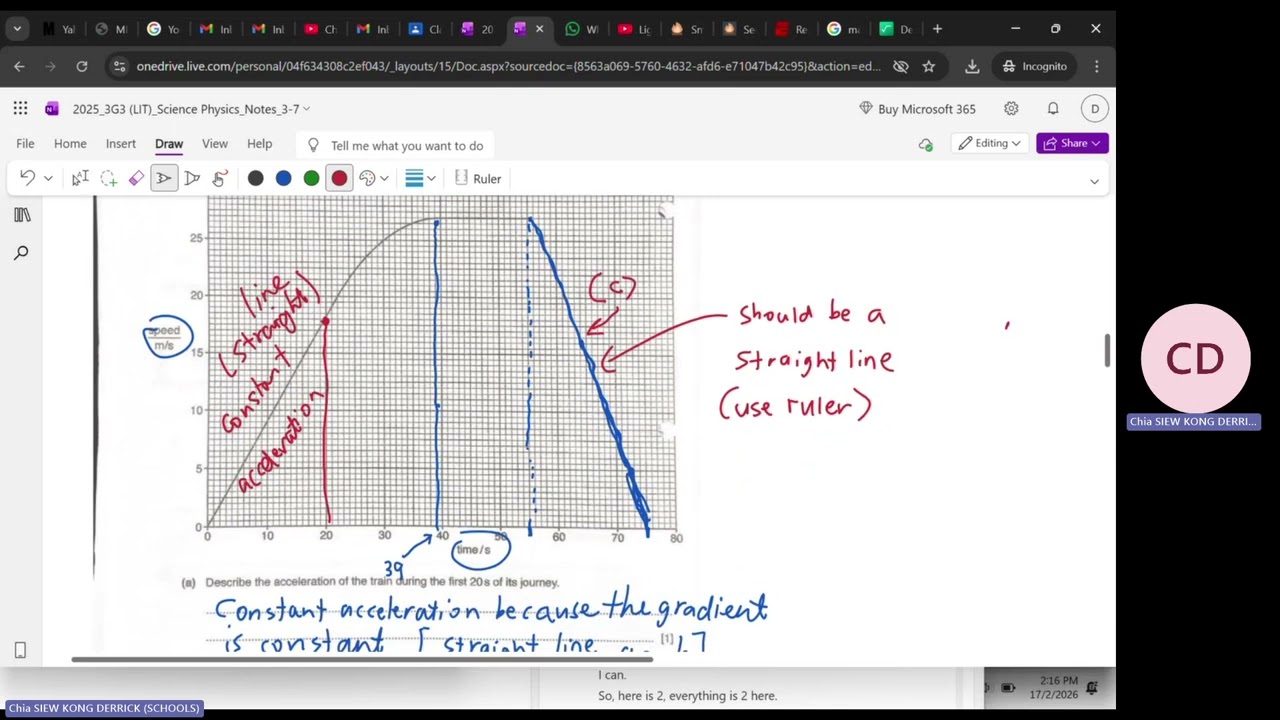The image size is (1280, 720).
Task: Click the Share button
Action: tap(1072, 143)
